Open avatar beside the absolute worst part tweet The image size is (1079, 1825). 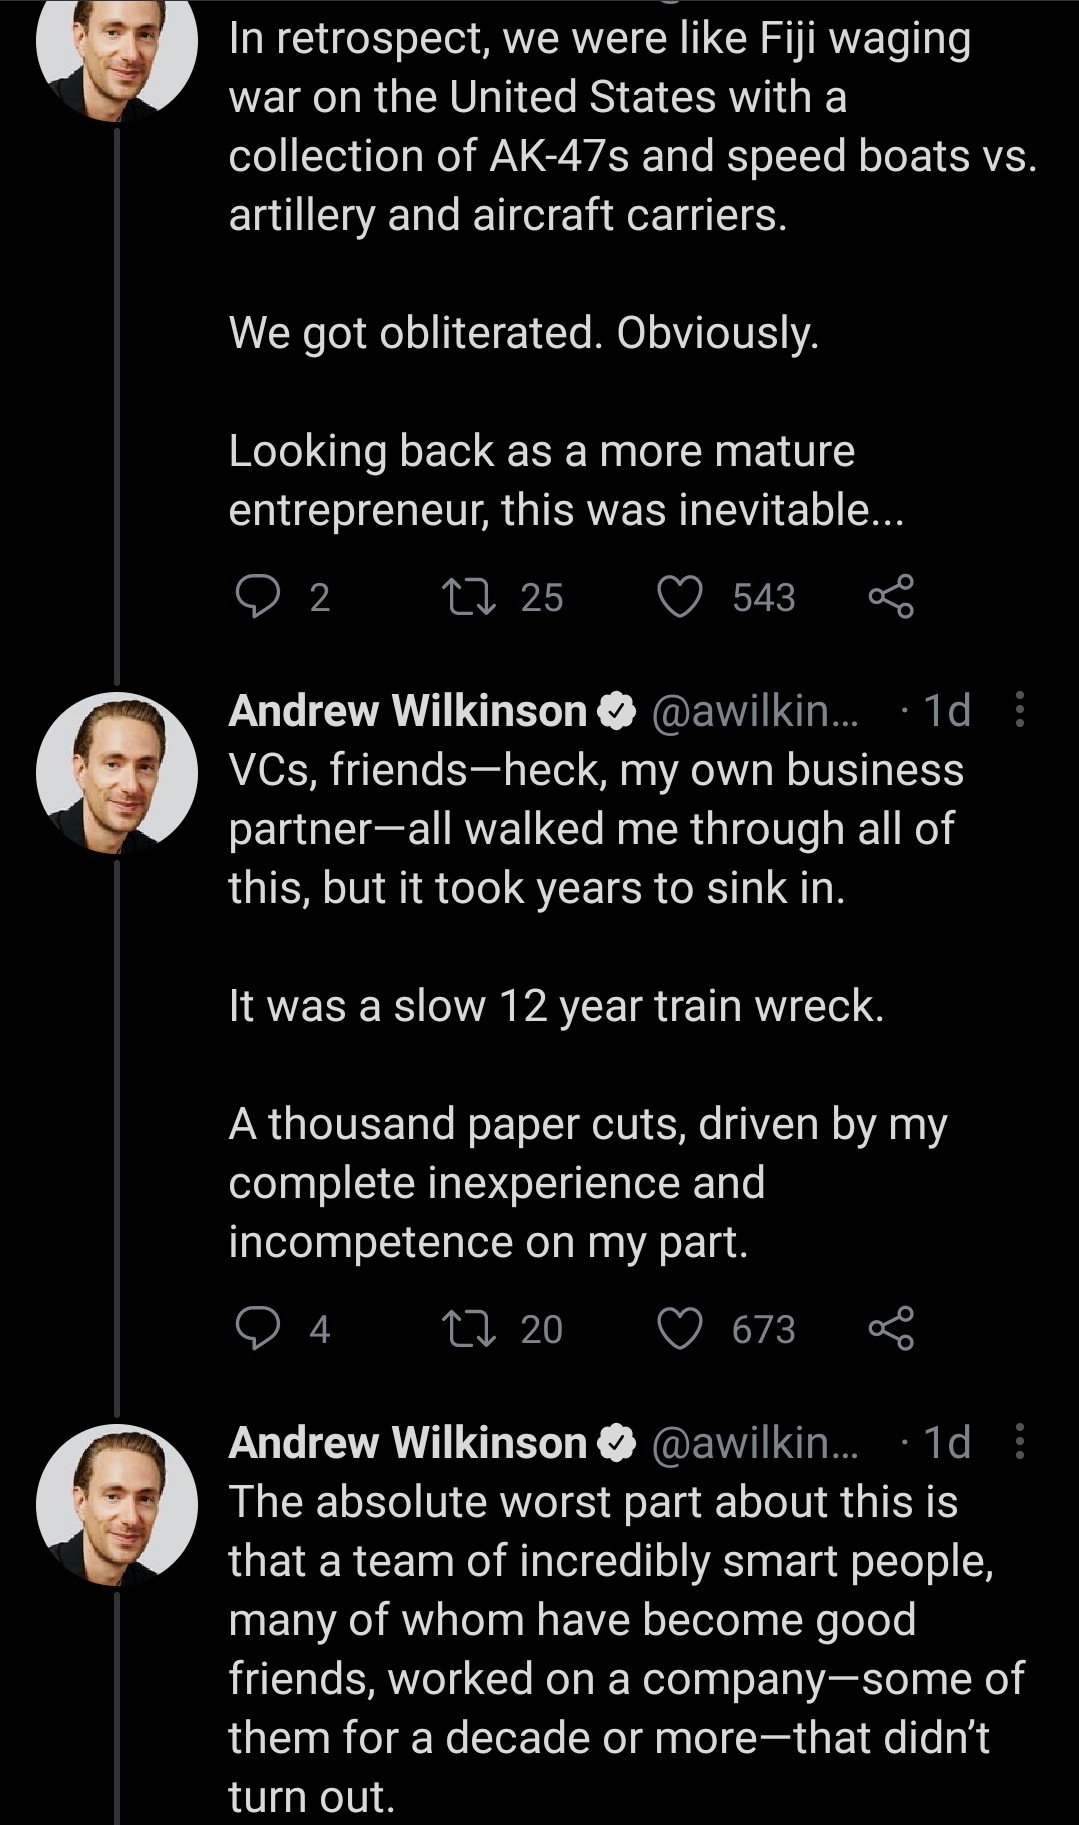pyautogui.click(x=117, y=1504)
